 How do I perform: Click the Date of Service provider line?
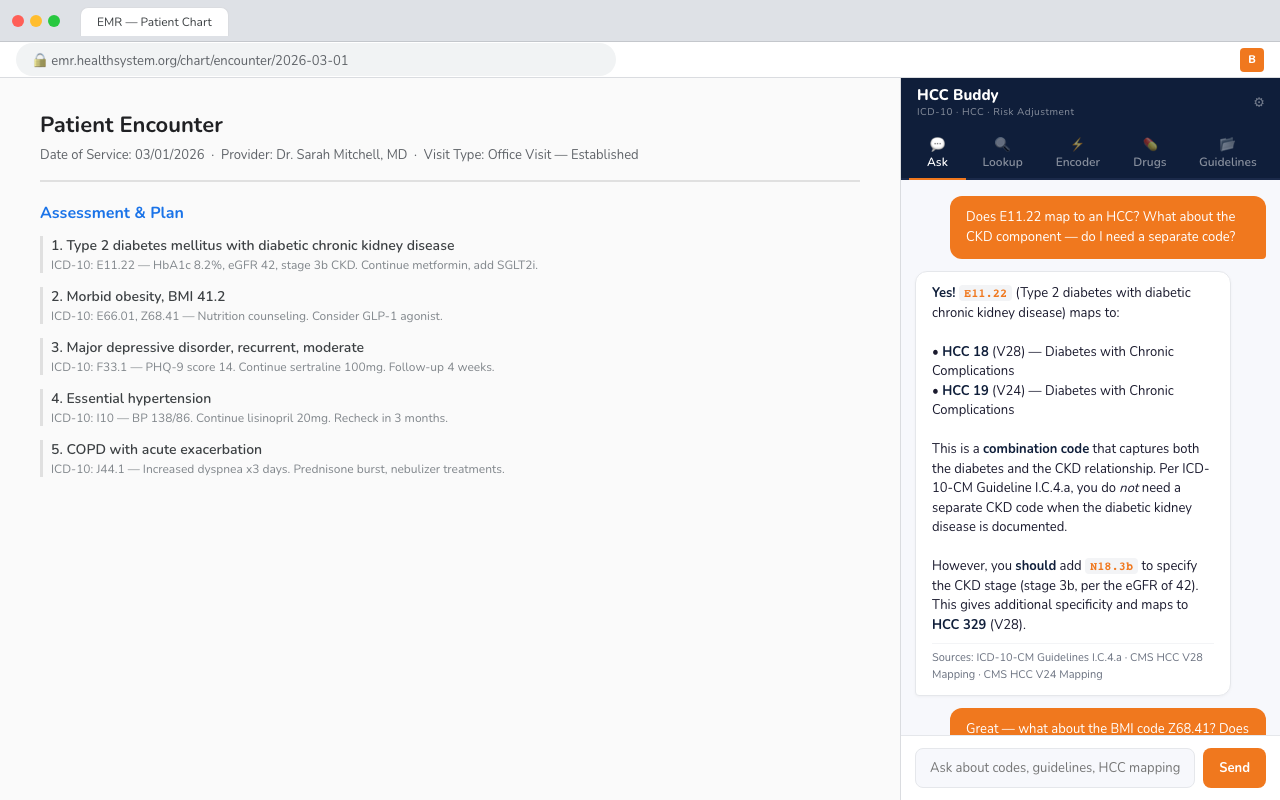click(x=339, y=155)
